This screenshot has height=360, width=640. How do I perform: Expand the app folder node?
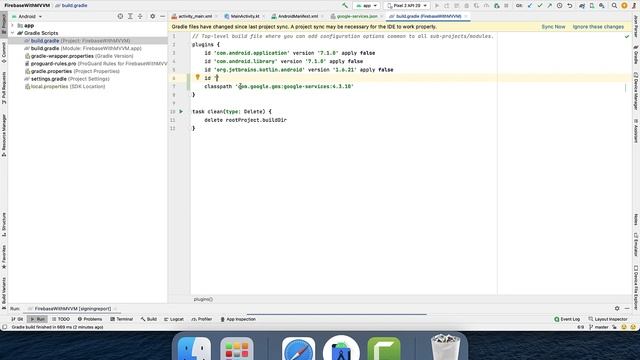[x=12, y=25]
